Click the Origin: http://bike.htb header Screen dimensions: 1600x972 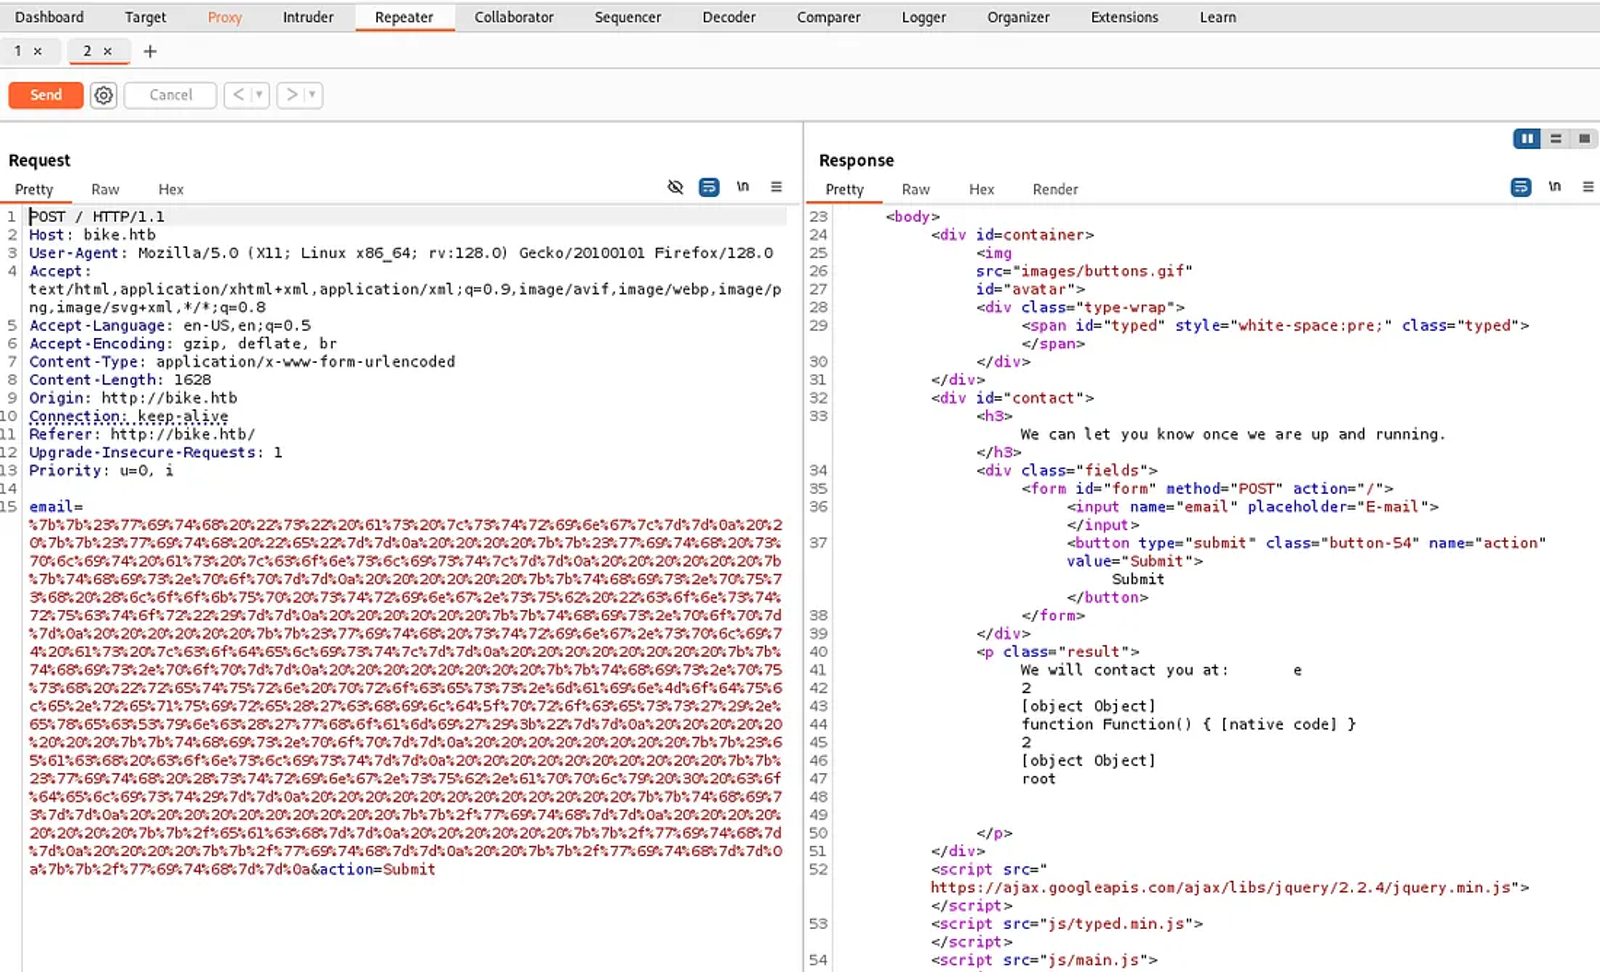click(x=133, y=398)
